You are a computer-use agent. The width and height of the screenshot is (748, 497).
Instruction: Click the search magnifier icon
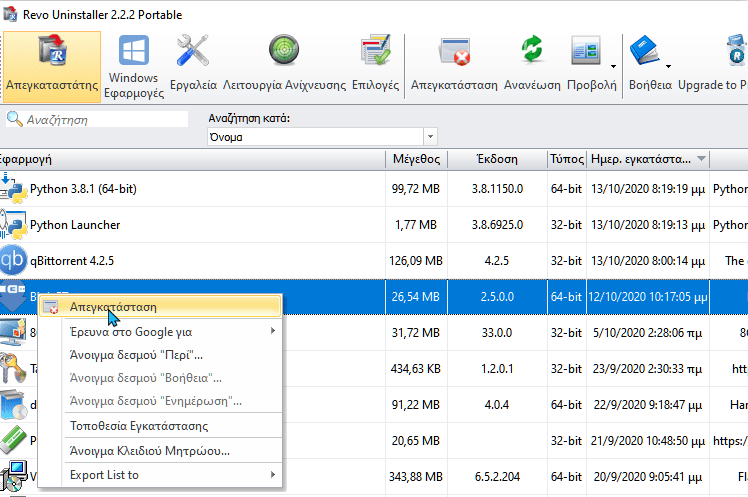pos(15,119)
